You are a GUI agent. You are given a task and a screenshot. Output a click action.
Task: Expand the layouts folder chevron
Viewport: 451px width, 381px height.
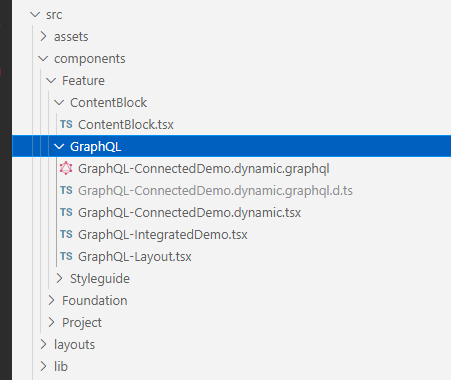(43, 344)
